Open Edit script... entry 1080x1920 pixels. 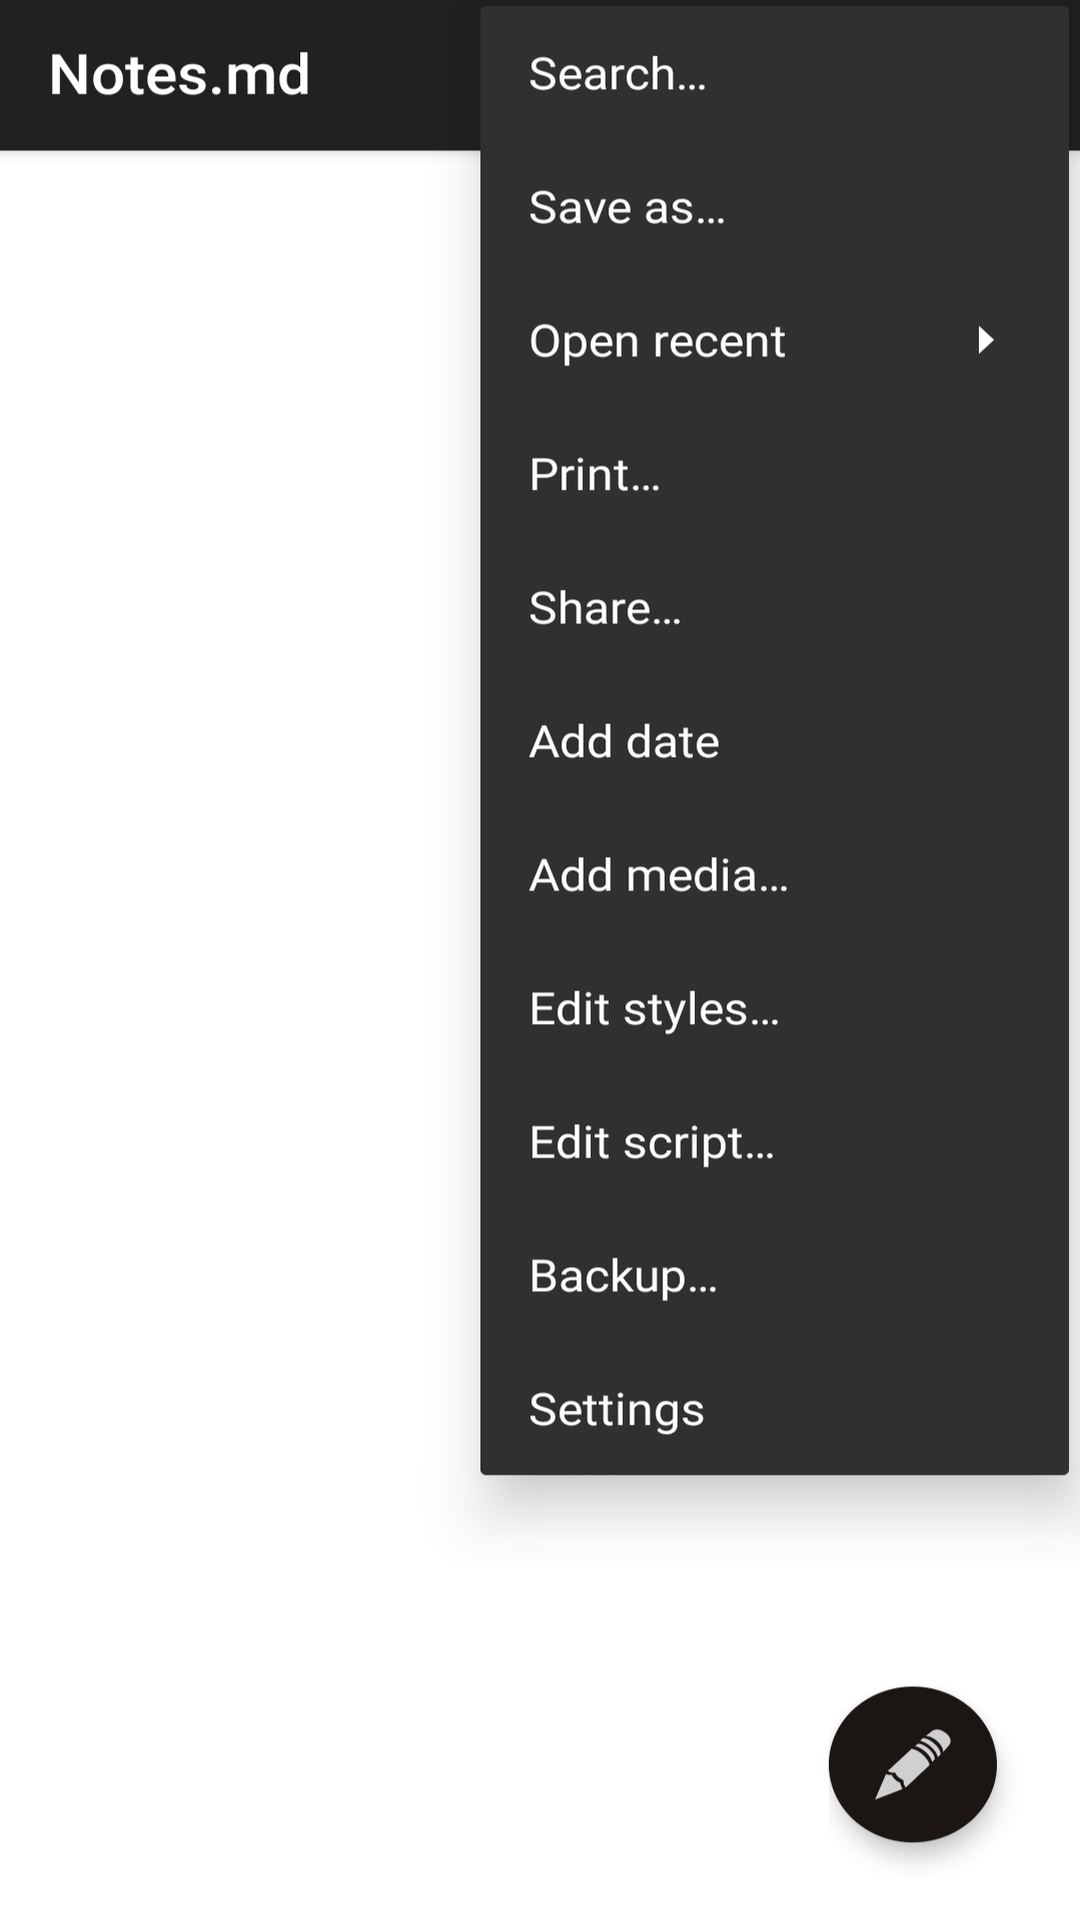click(x=651, y=1143)
